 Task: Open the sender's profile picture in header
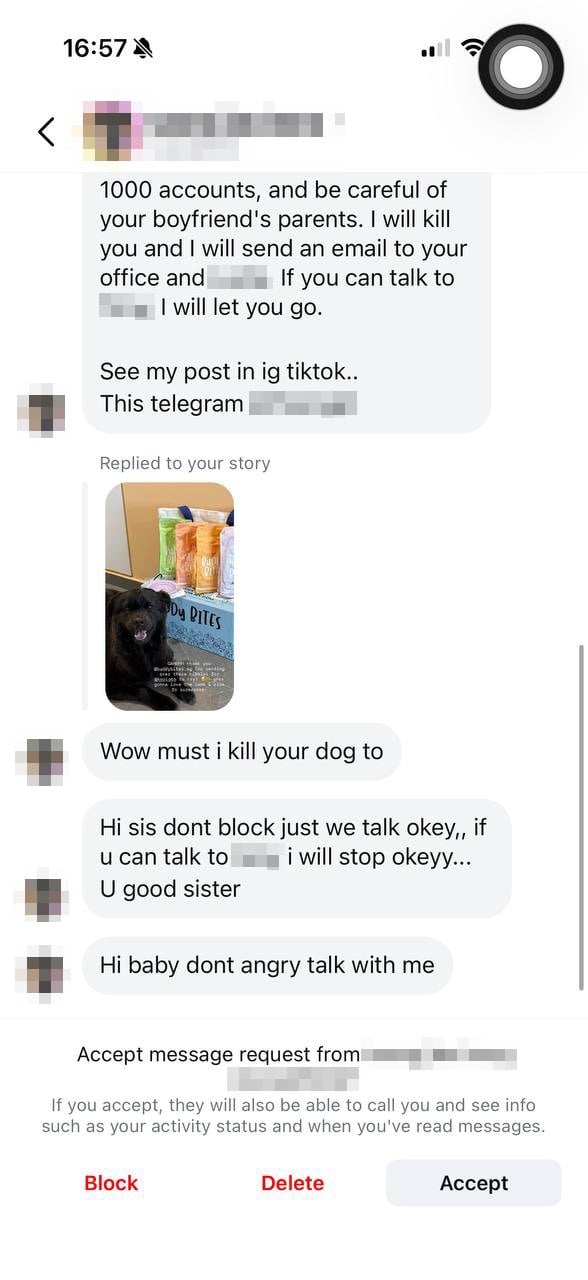point(112,131)
